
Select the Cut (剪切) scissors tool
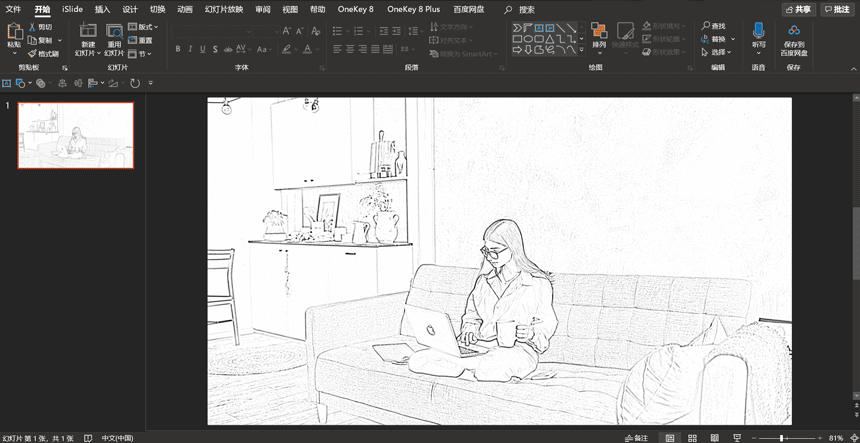(x=40, y=27)
